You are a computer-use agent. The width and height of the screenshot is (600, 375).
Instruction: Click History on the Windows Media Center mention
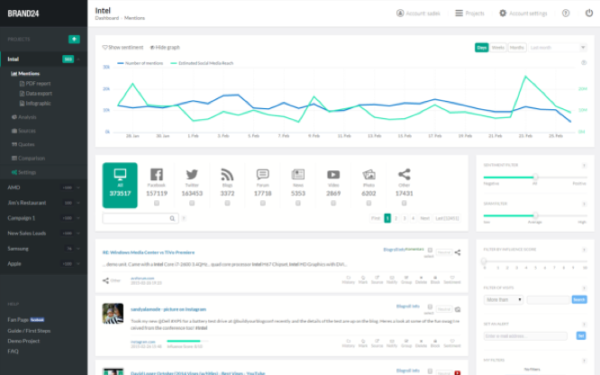[x=348, y=280]
